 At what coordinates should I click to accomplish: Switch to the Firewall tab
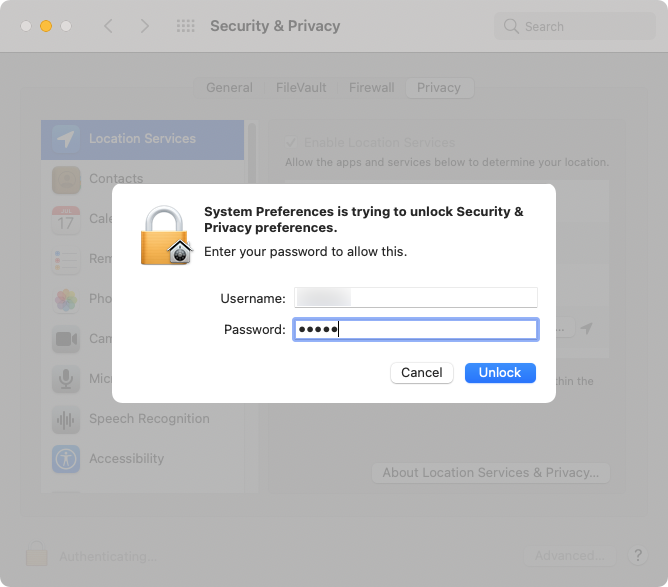[x=371, y=88]
